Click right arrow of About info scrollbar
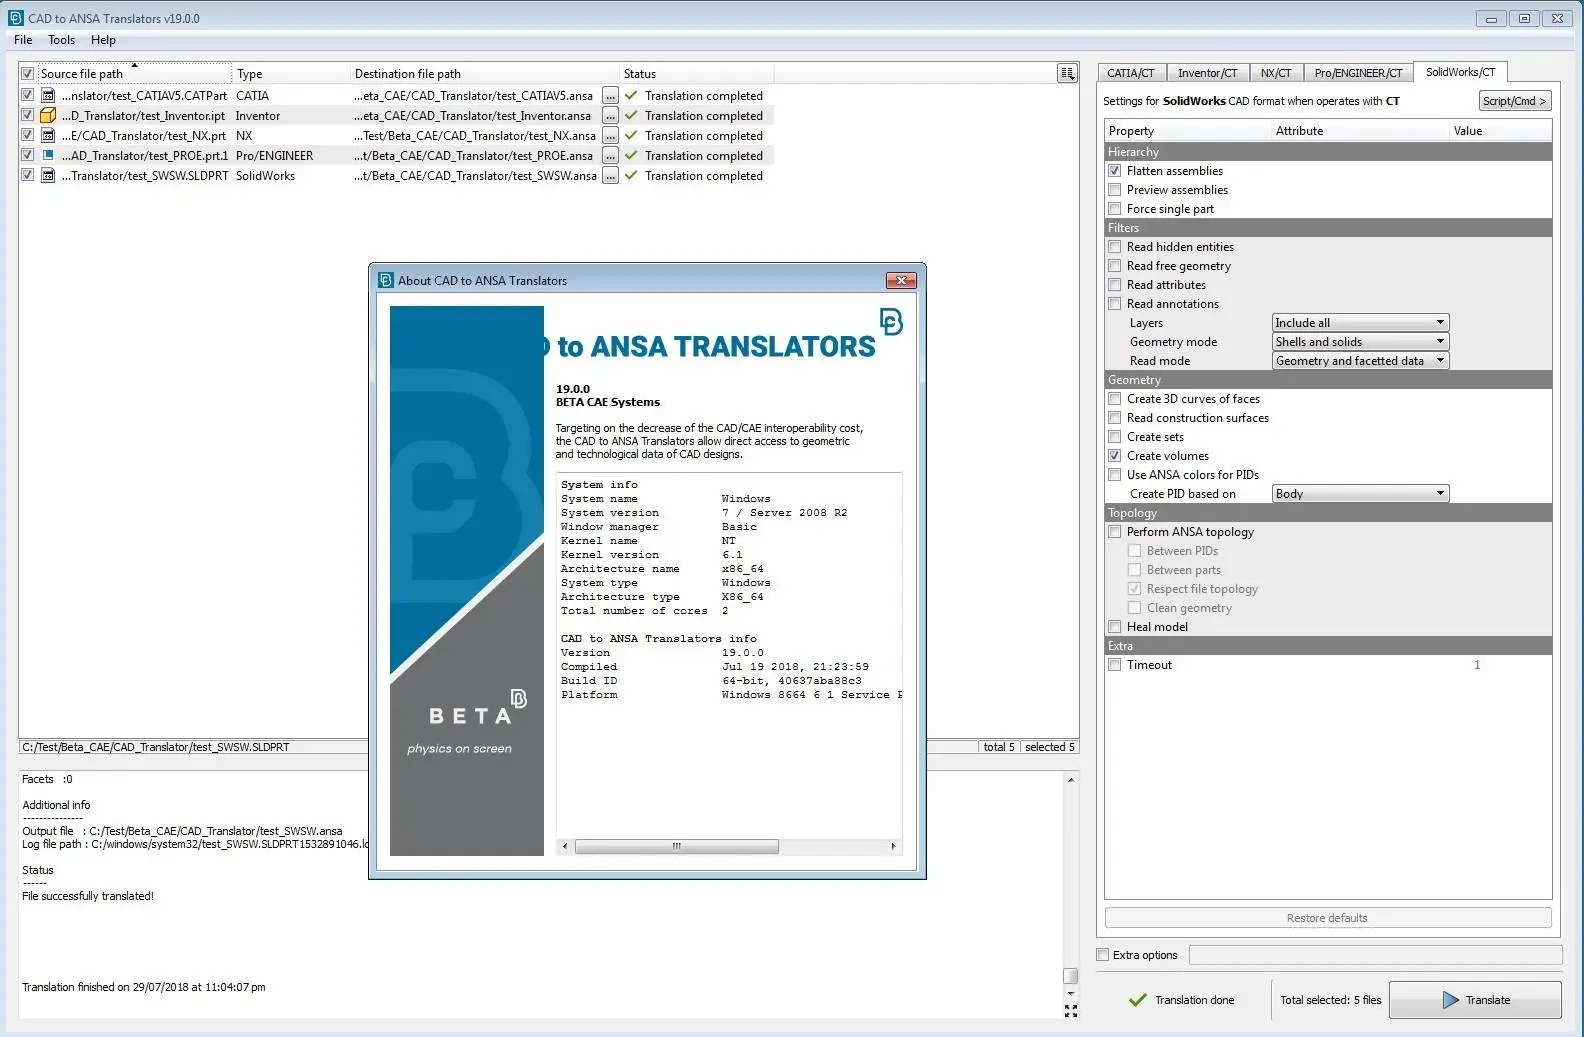 [x=893, y=846]
